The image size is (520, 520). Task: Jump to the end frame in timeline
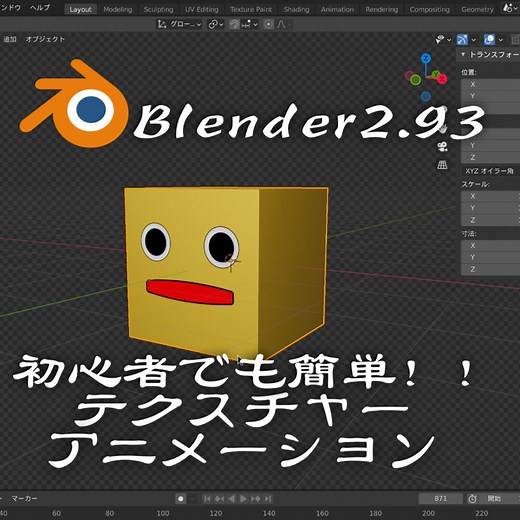coord(268,499)
